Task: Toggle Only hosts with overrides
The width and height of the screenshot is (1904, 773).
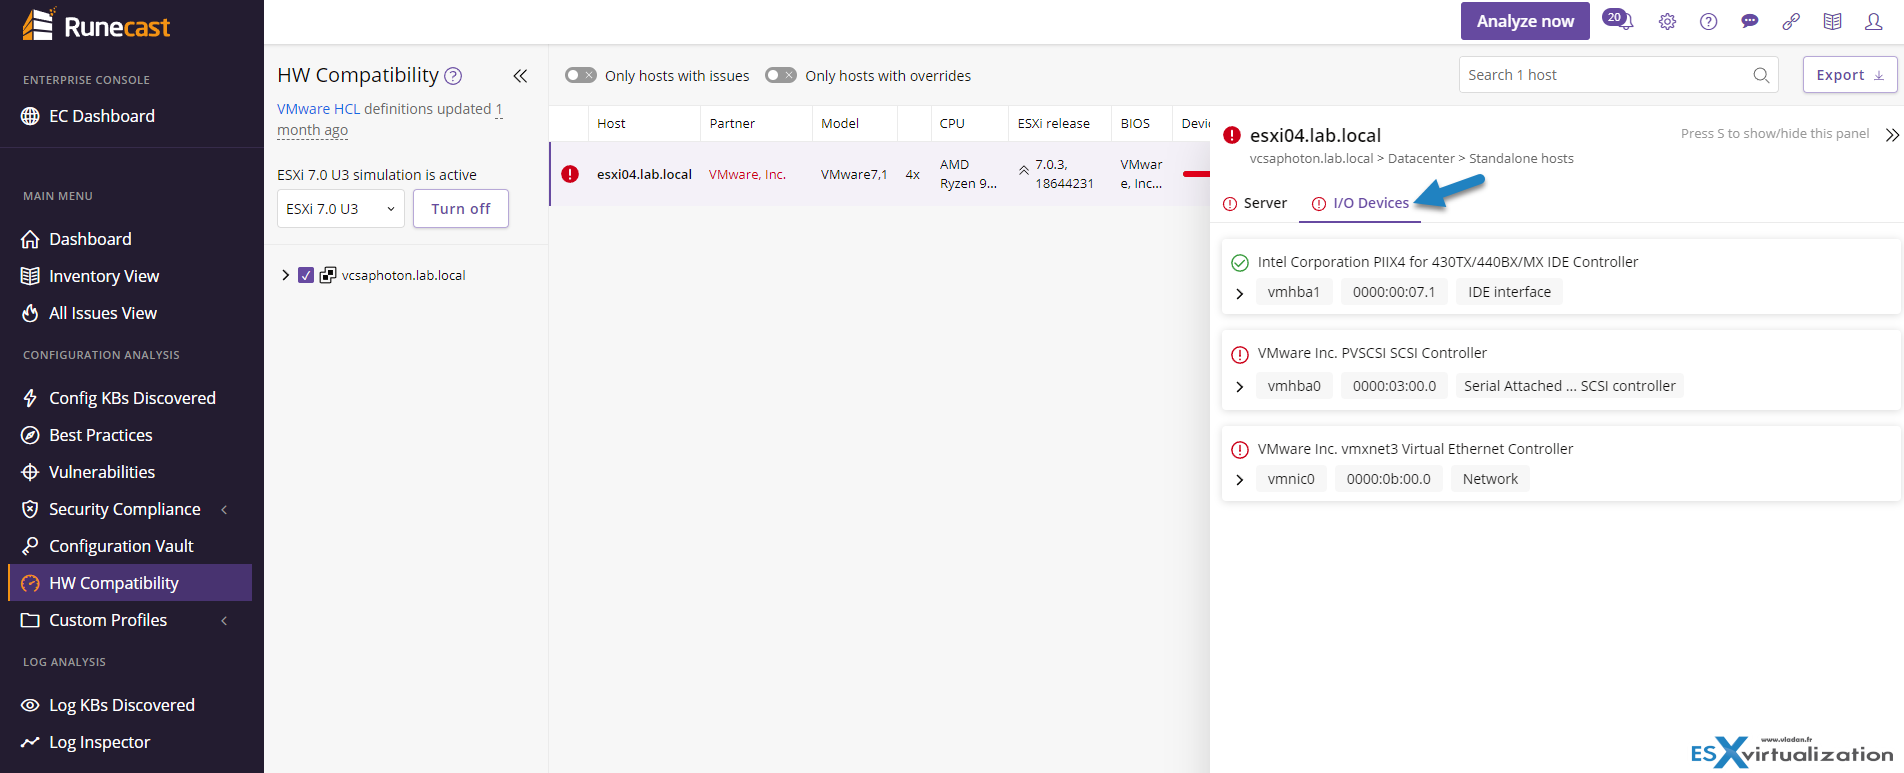Action: tap(781, 75)
